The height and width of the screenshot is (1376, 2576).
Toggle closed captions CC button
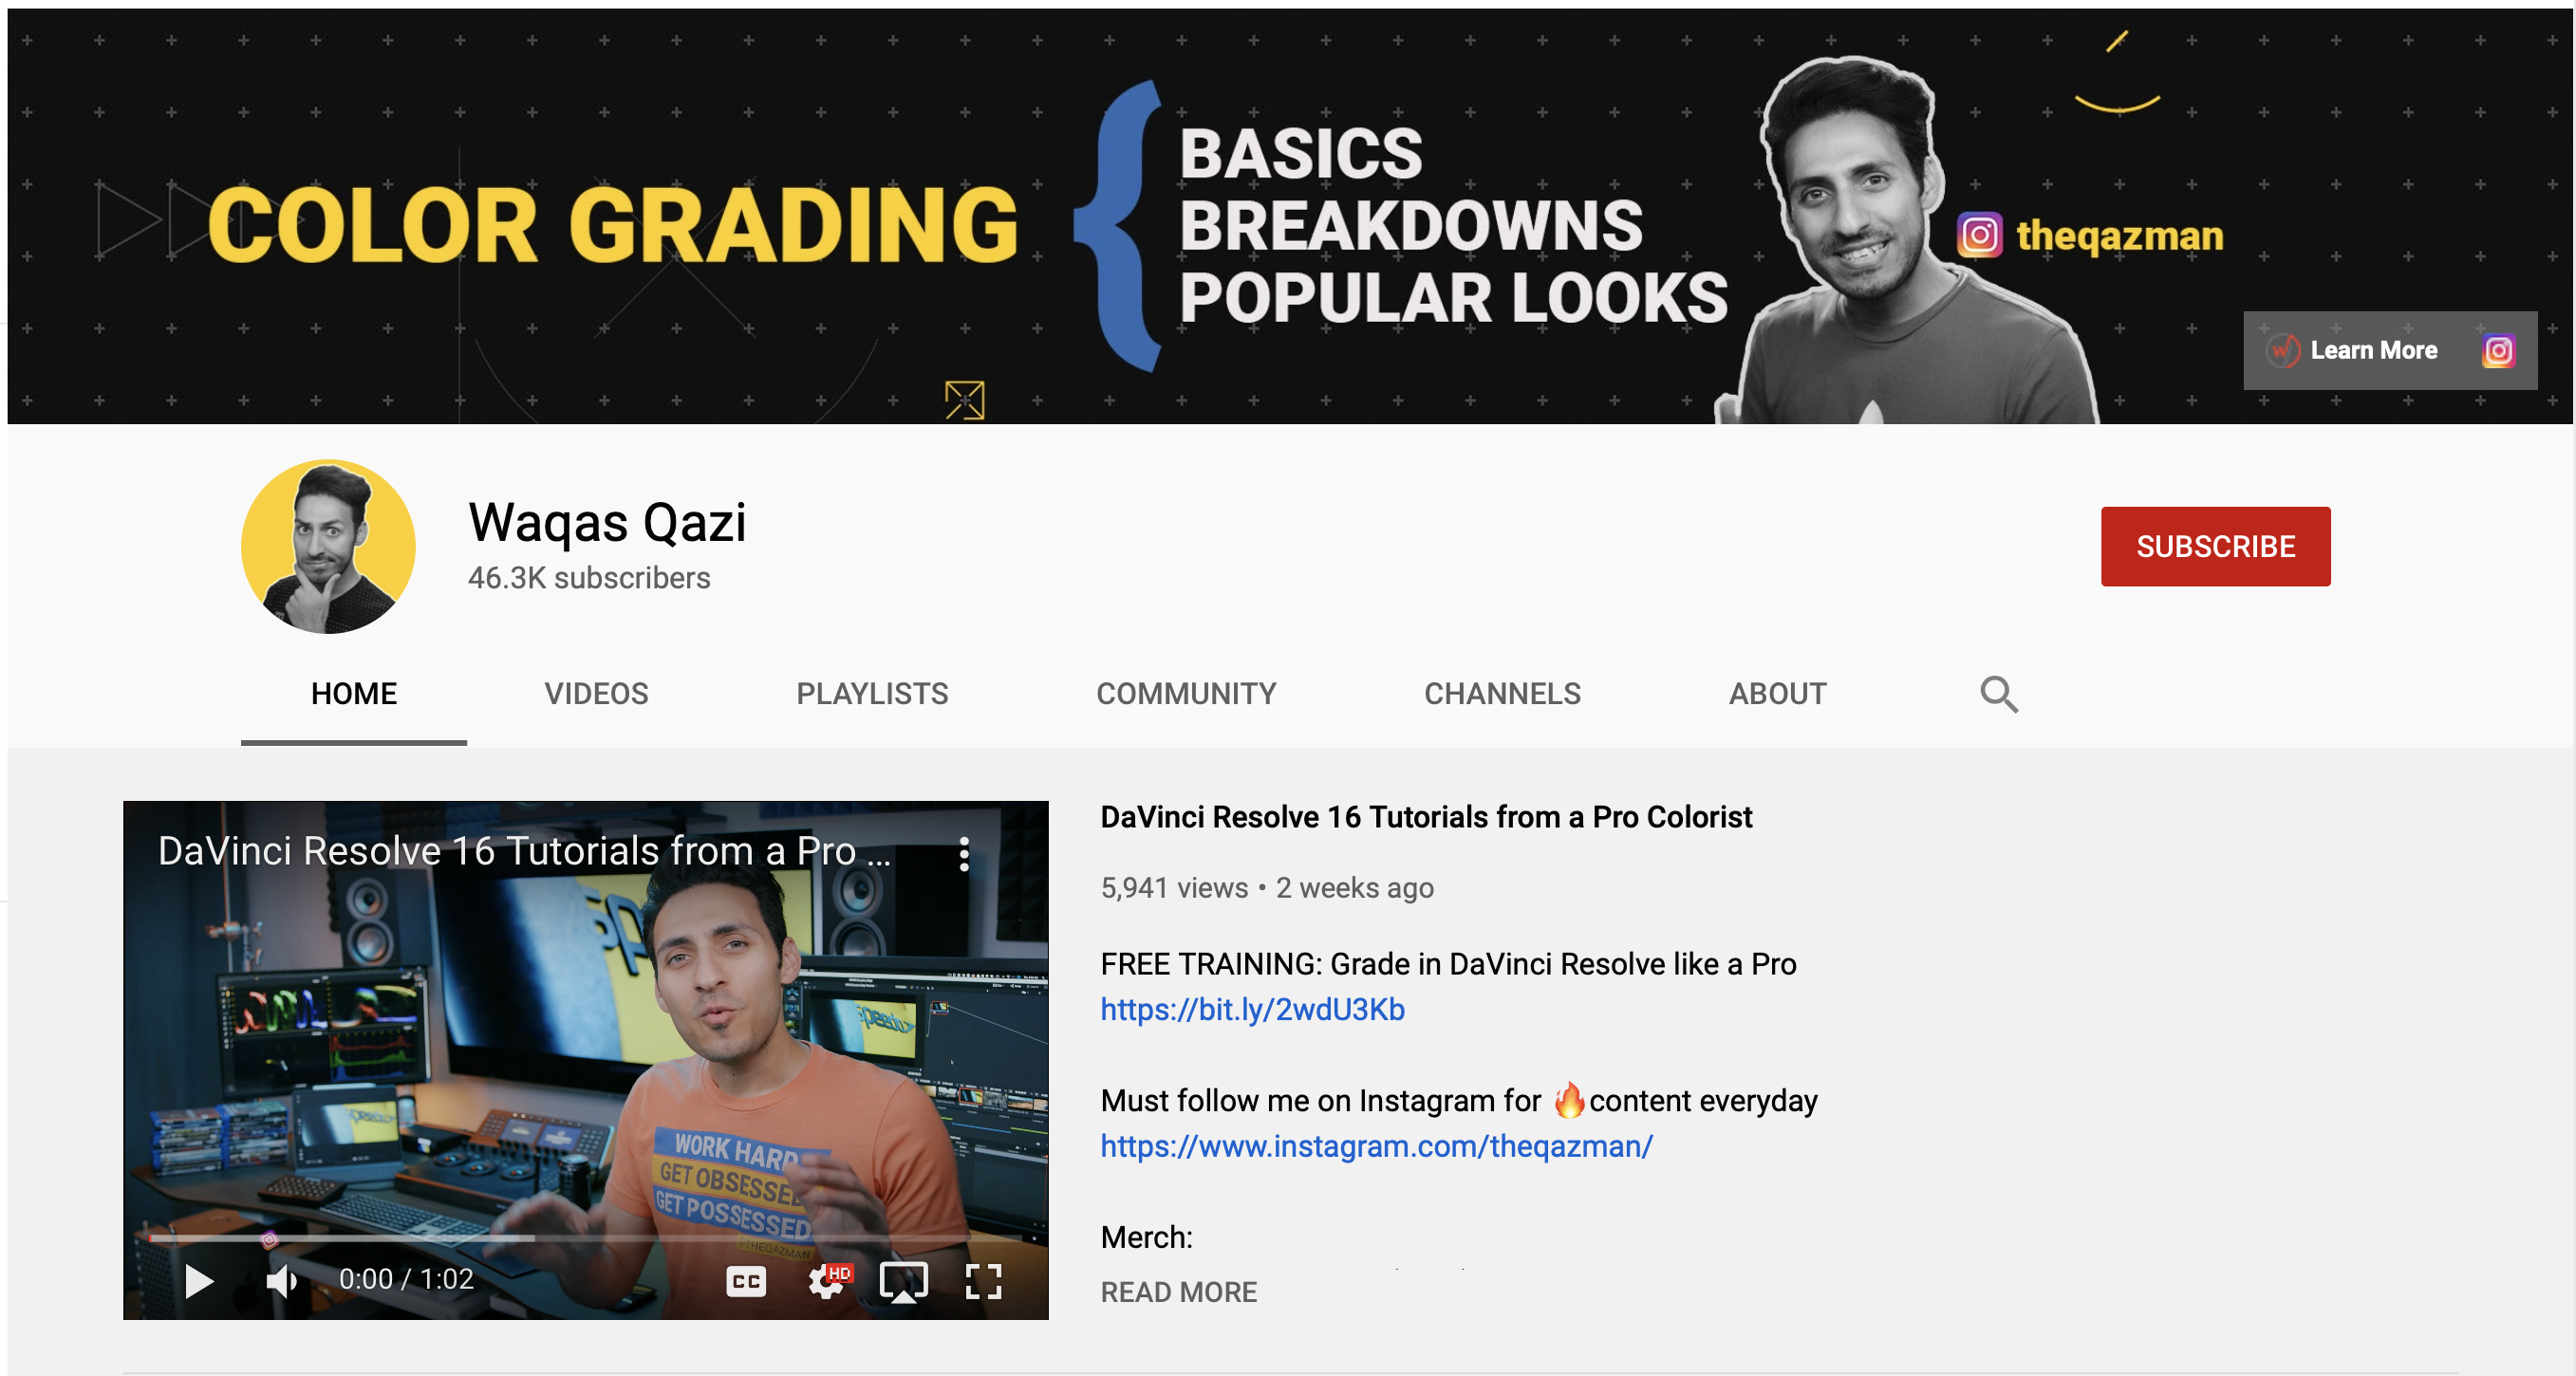point(746,1281)
